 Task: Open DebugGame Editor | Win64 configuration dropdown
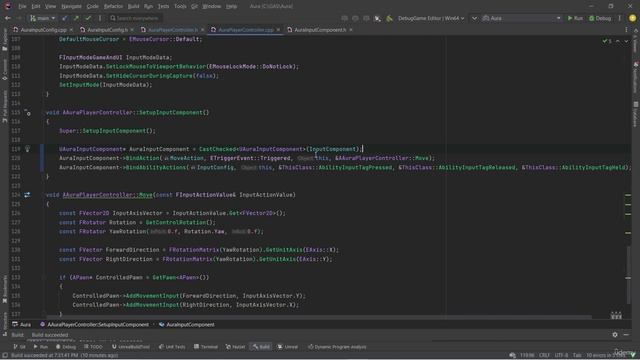point(431,18)
